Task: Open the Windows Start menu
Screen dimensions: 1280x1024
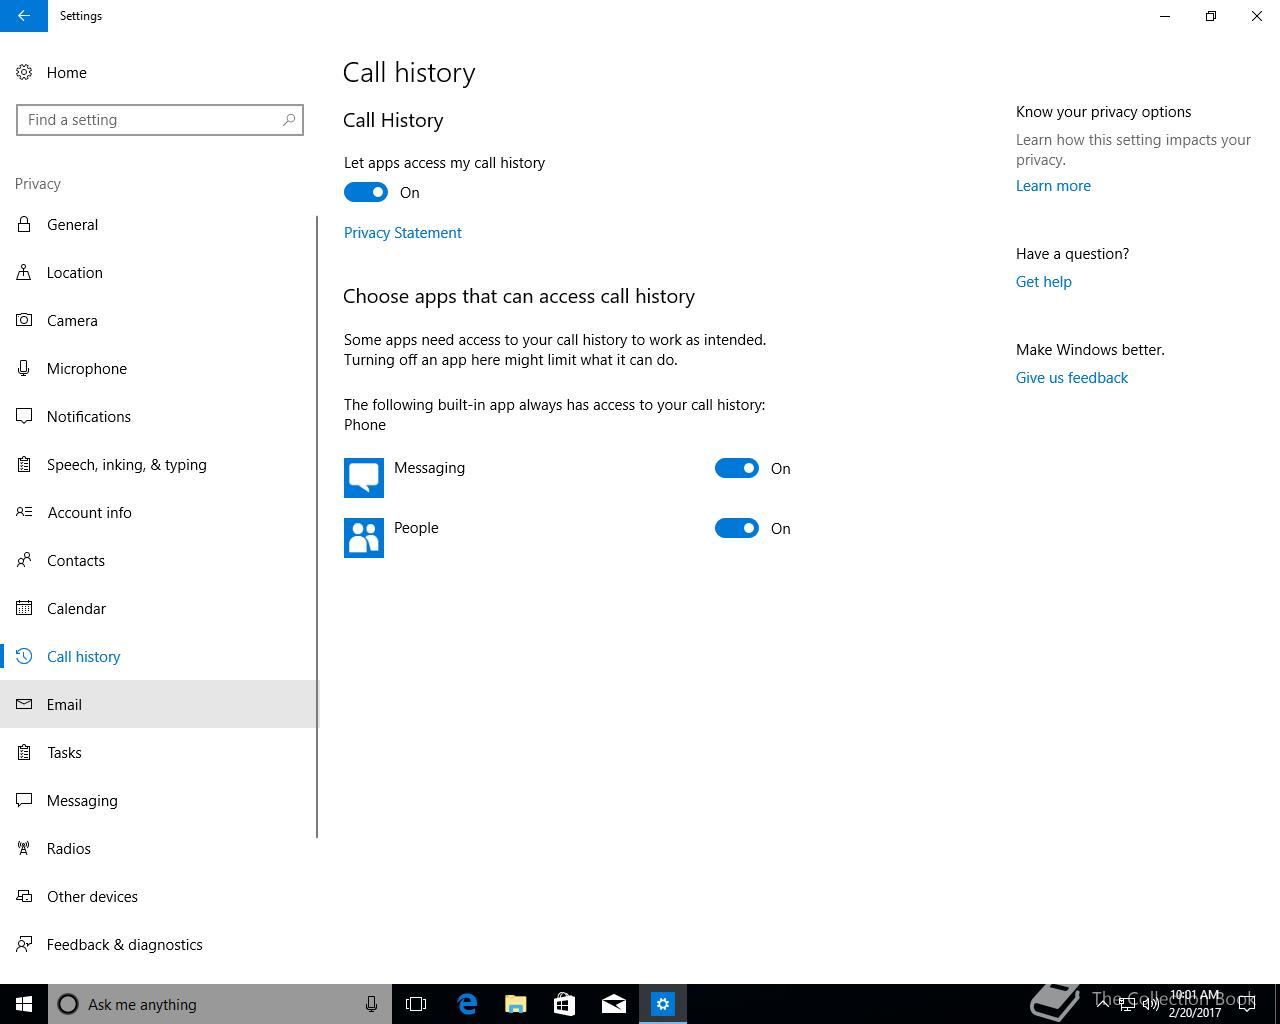Action: (24, 1004)
